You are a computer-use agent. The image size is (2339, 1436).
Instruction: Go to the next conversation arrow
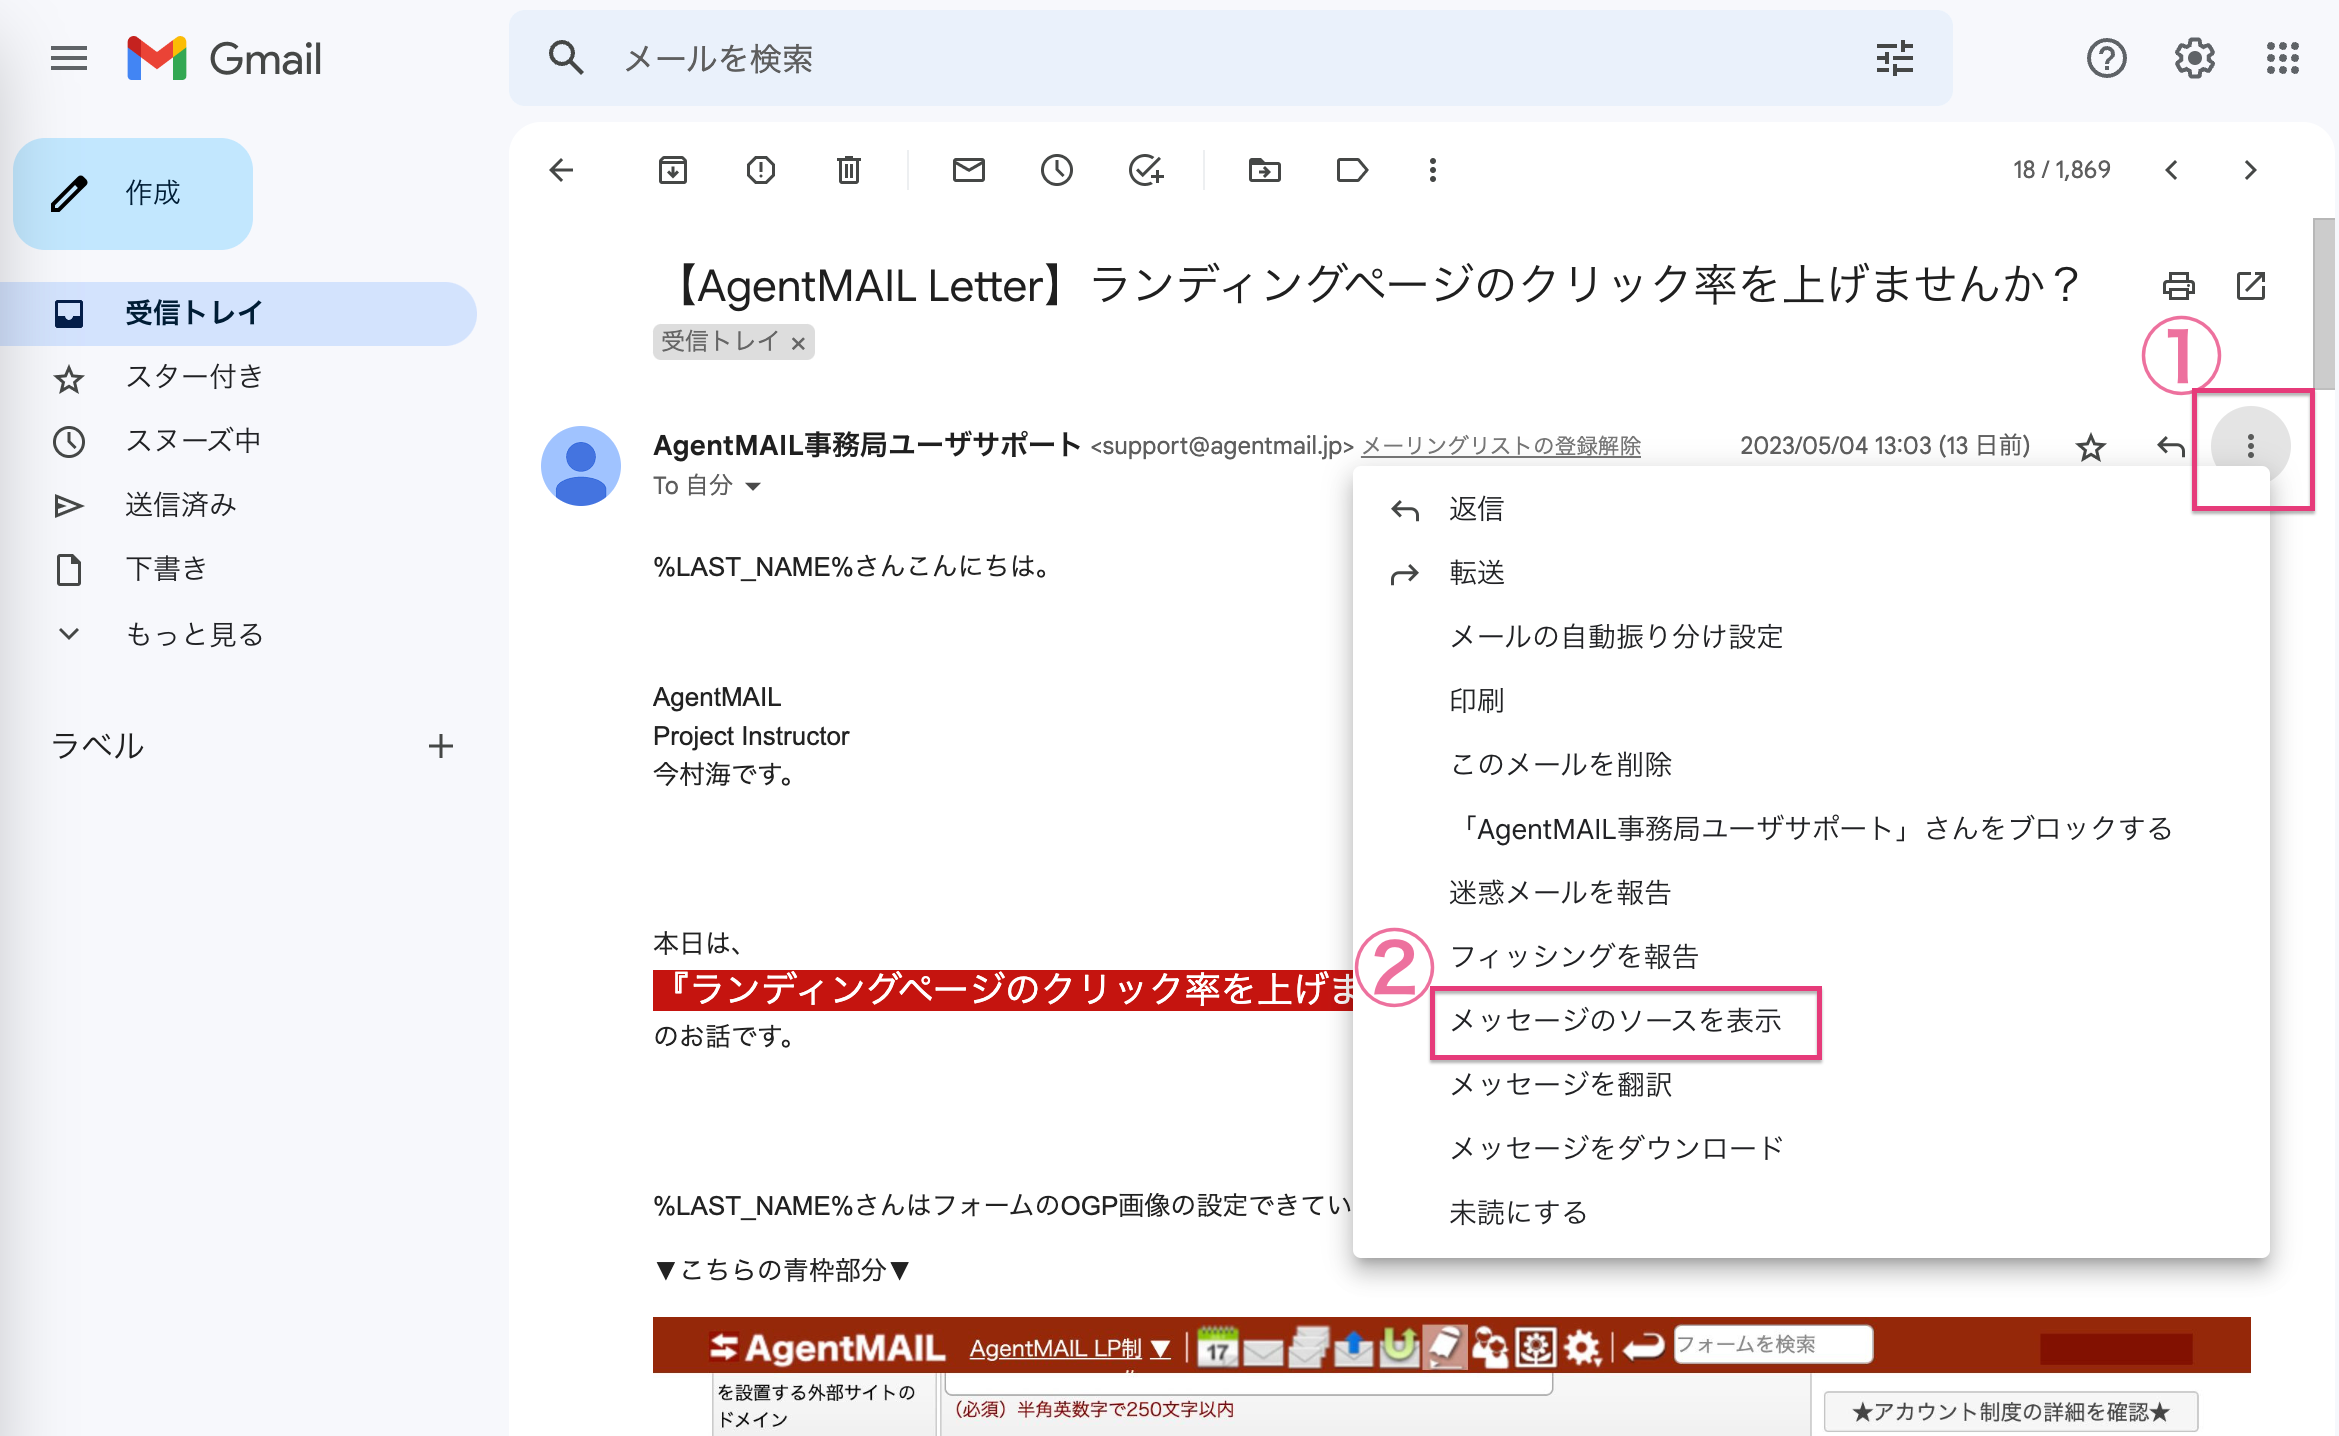point(2250,170)
